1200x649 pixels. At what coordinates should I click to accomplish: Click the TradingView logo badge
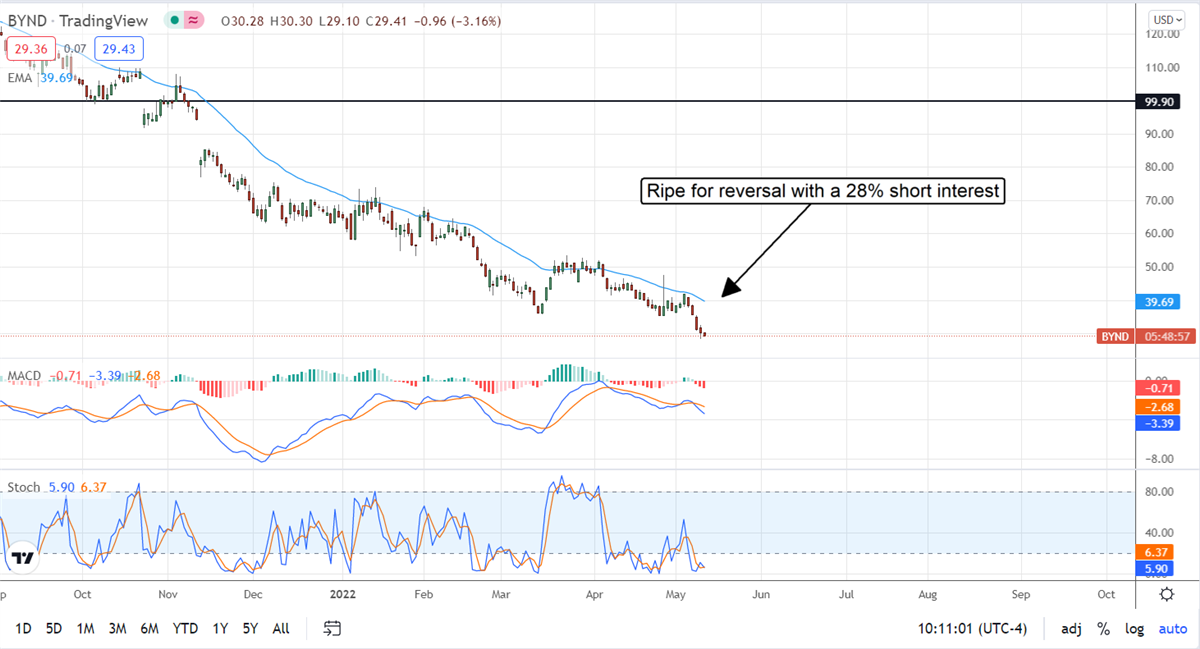pos(23,558)
